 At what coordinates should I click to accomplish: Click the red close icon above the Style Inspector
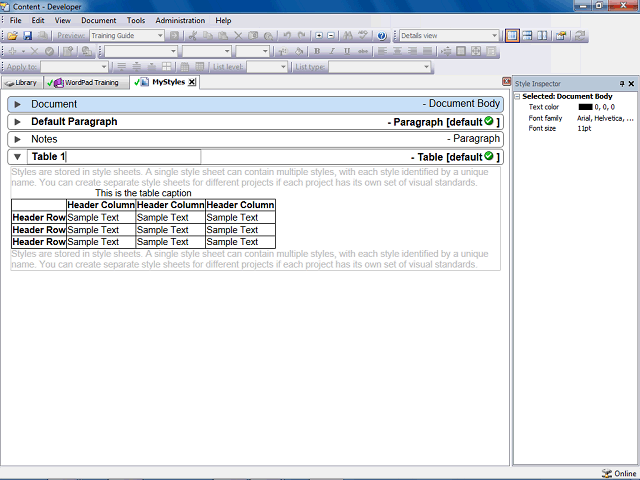coord(506,82)
